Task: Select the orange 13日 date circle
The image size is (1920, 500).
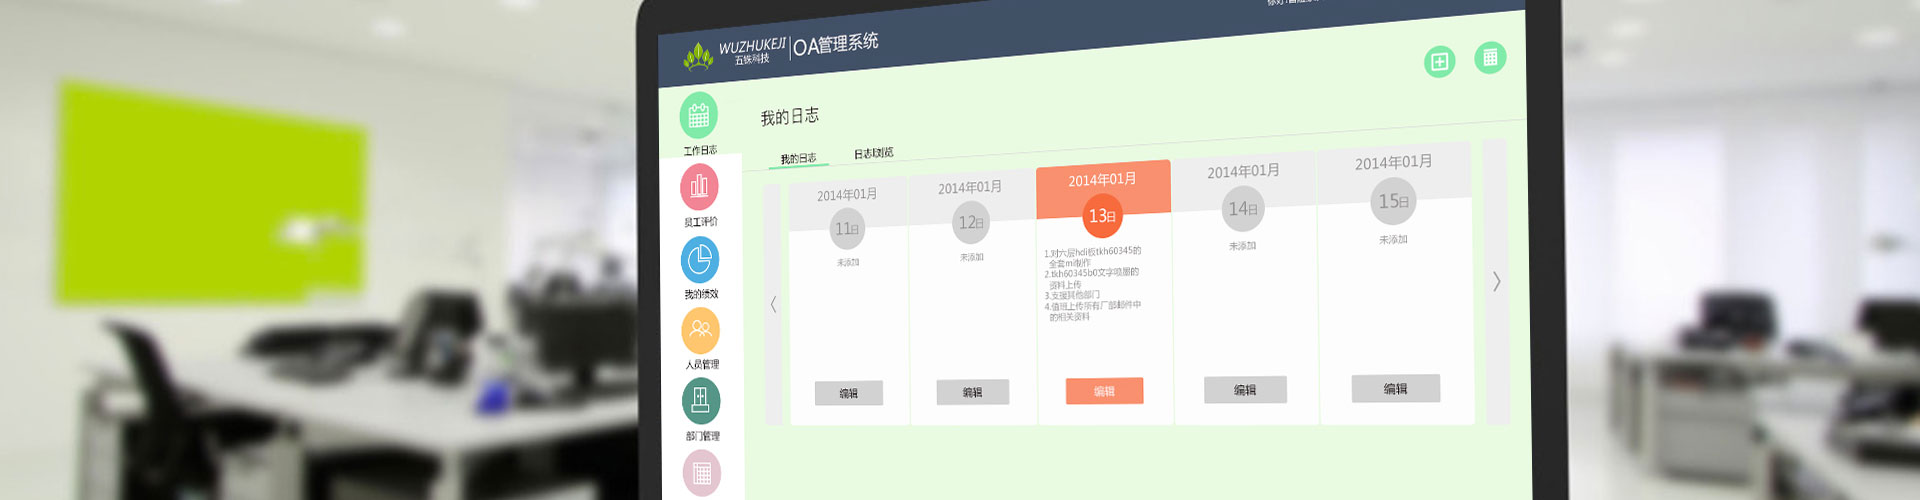Action: pyautogui.click(x=1102, y=216)
